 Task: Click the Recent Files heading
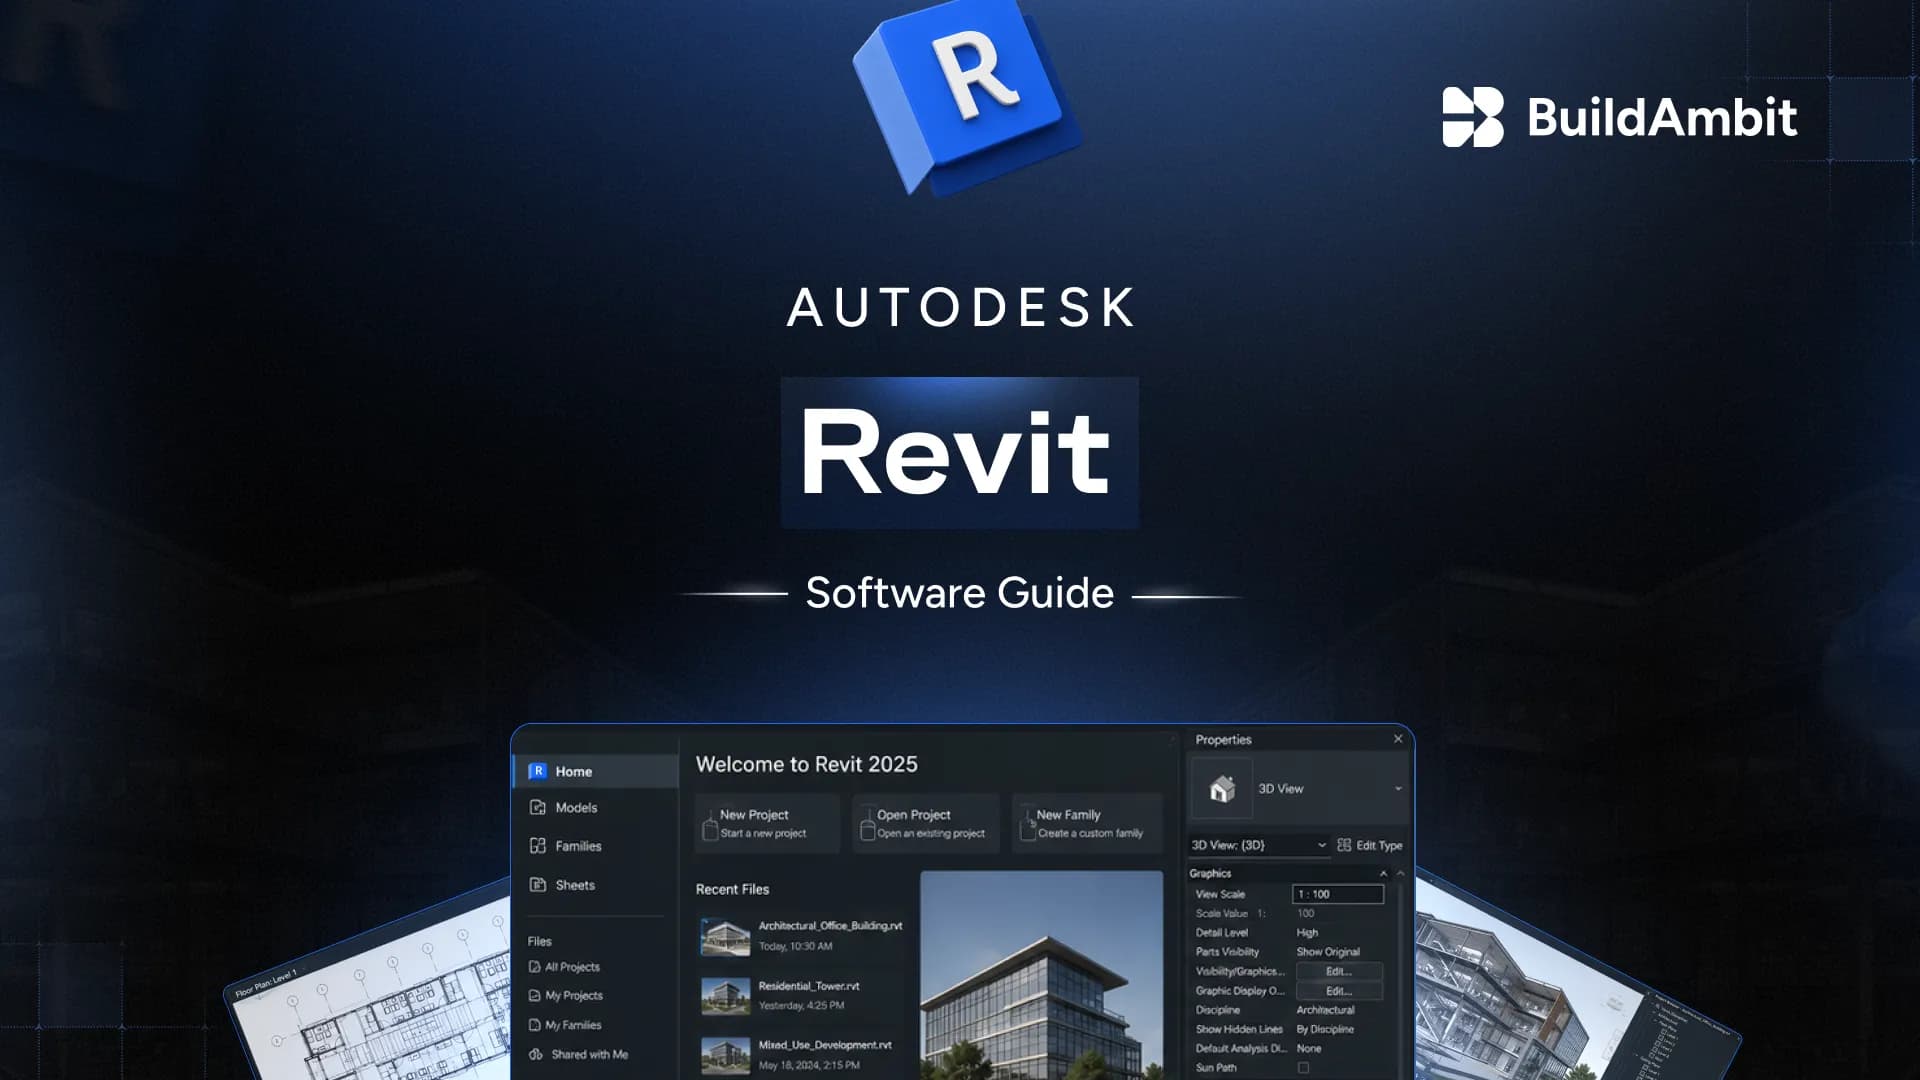[x=732, y=889]
